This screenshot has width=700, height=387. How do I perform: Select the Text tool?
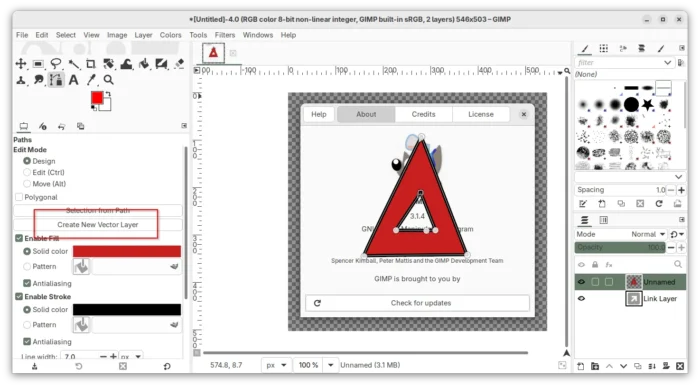[74, 80]
